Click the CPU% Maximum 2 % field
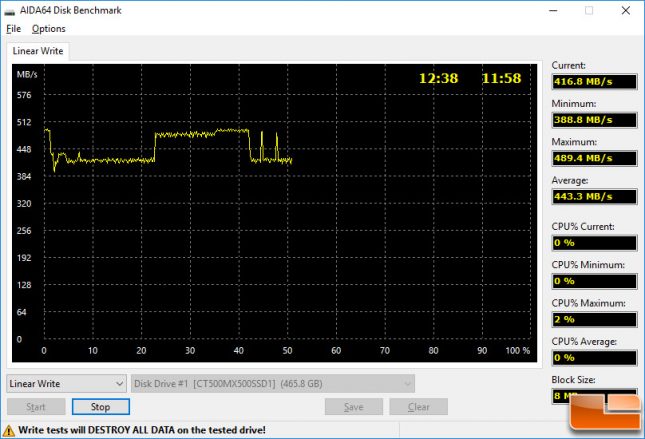The height and width of the screenshot is (439, 645). pos(594,319)
